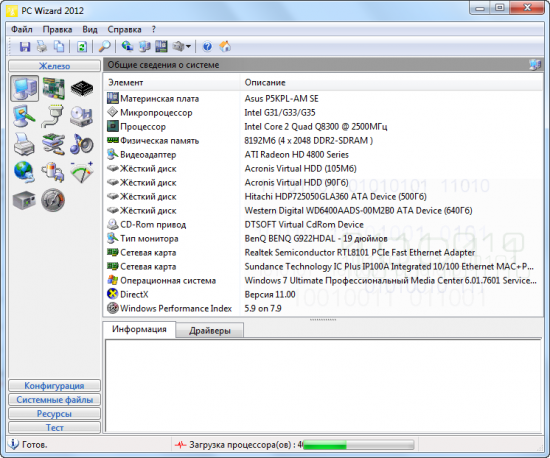Select the Video monitor icon in sidebar

24,116
